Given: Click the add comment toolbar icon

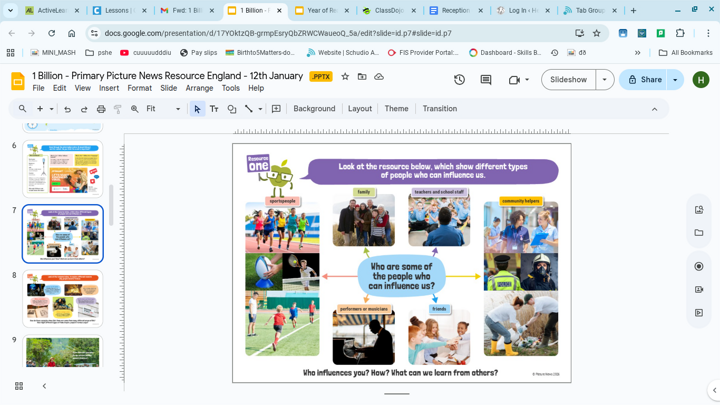Looking at the screenshot, I should (x=276, y=109).
